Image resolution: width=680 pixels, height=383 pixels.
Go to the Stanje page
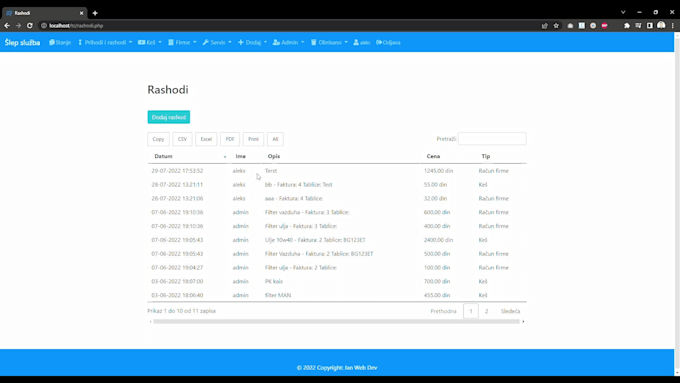[x=60, y=43]
